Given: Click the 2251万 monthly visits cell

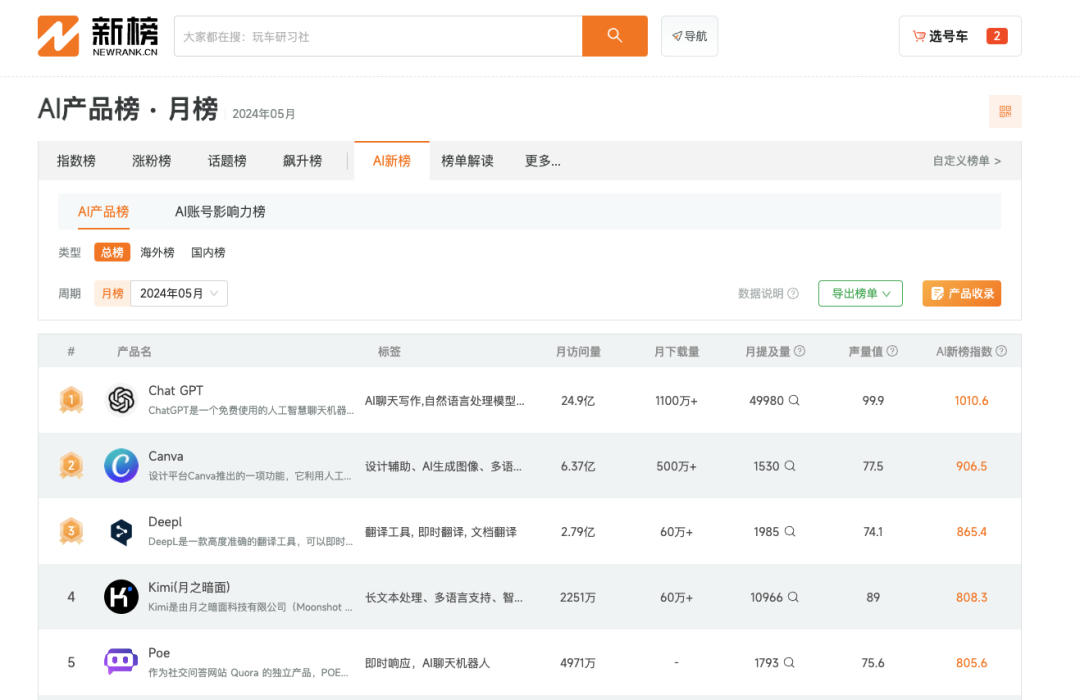Looking at the screenshot, I should (x=578, y=597).
